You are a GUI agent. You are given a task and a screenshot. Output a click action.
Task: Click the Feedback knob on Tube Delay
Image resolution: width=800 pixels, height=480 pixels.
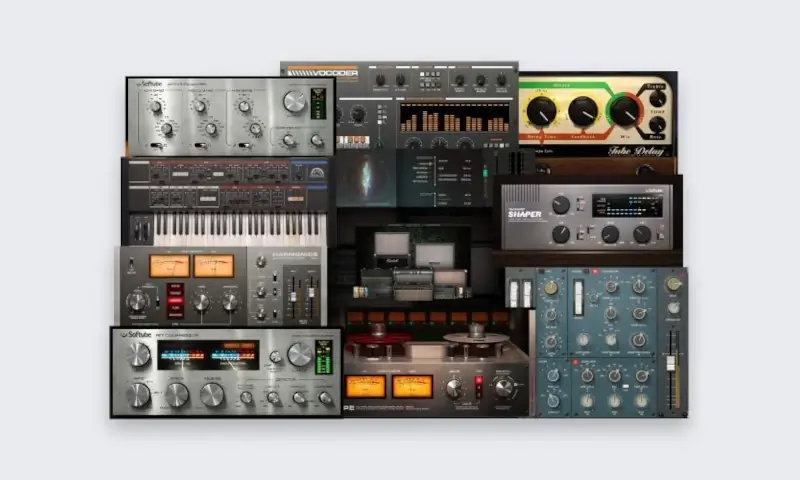[583, 111]
